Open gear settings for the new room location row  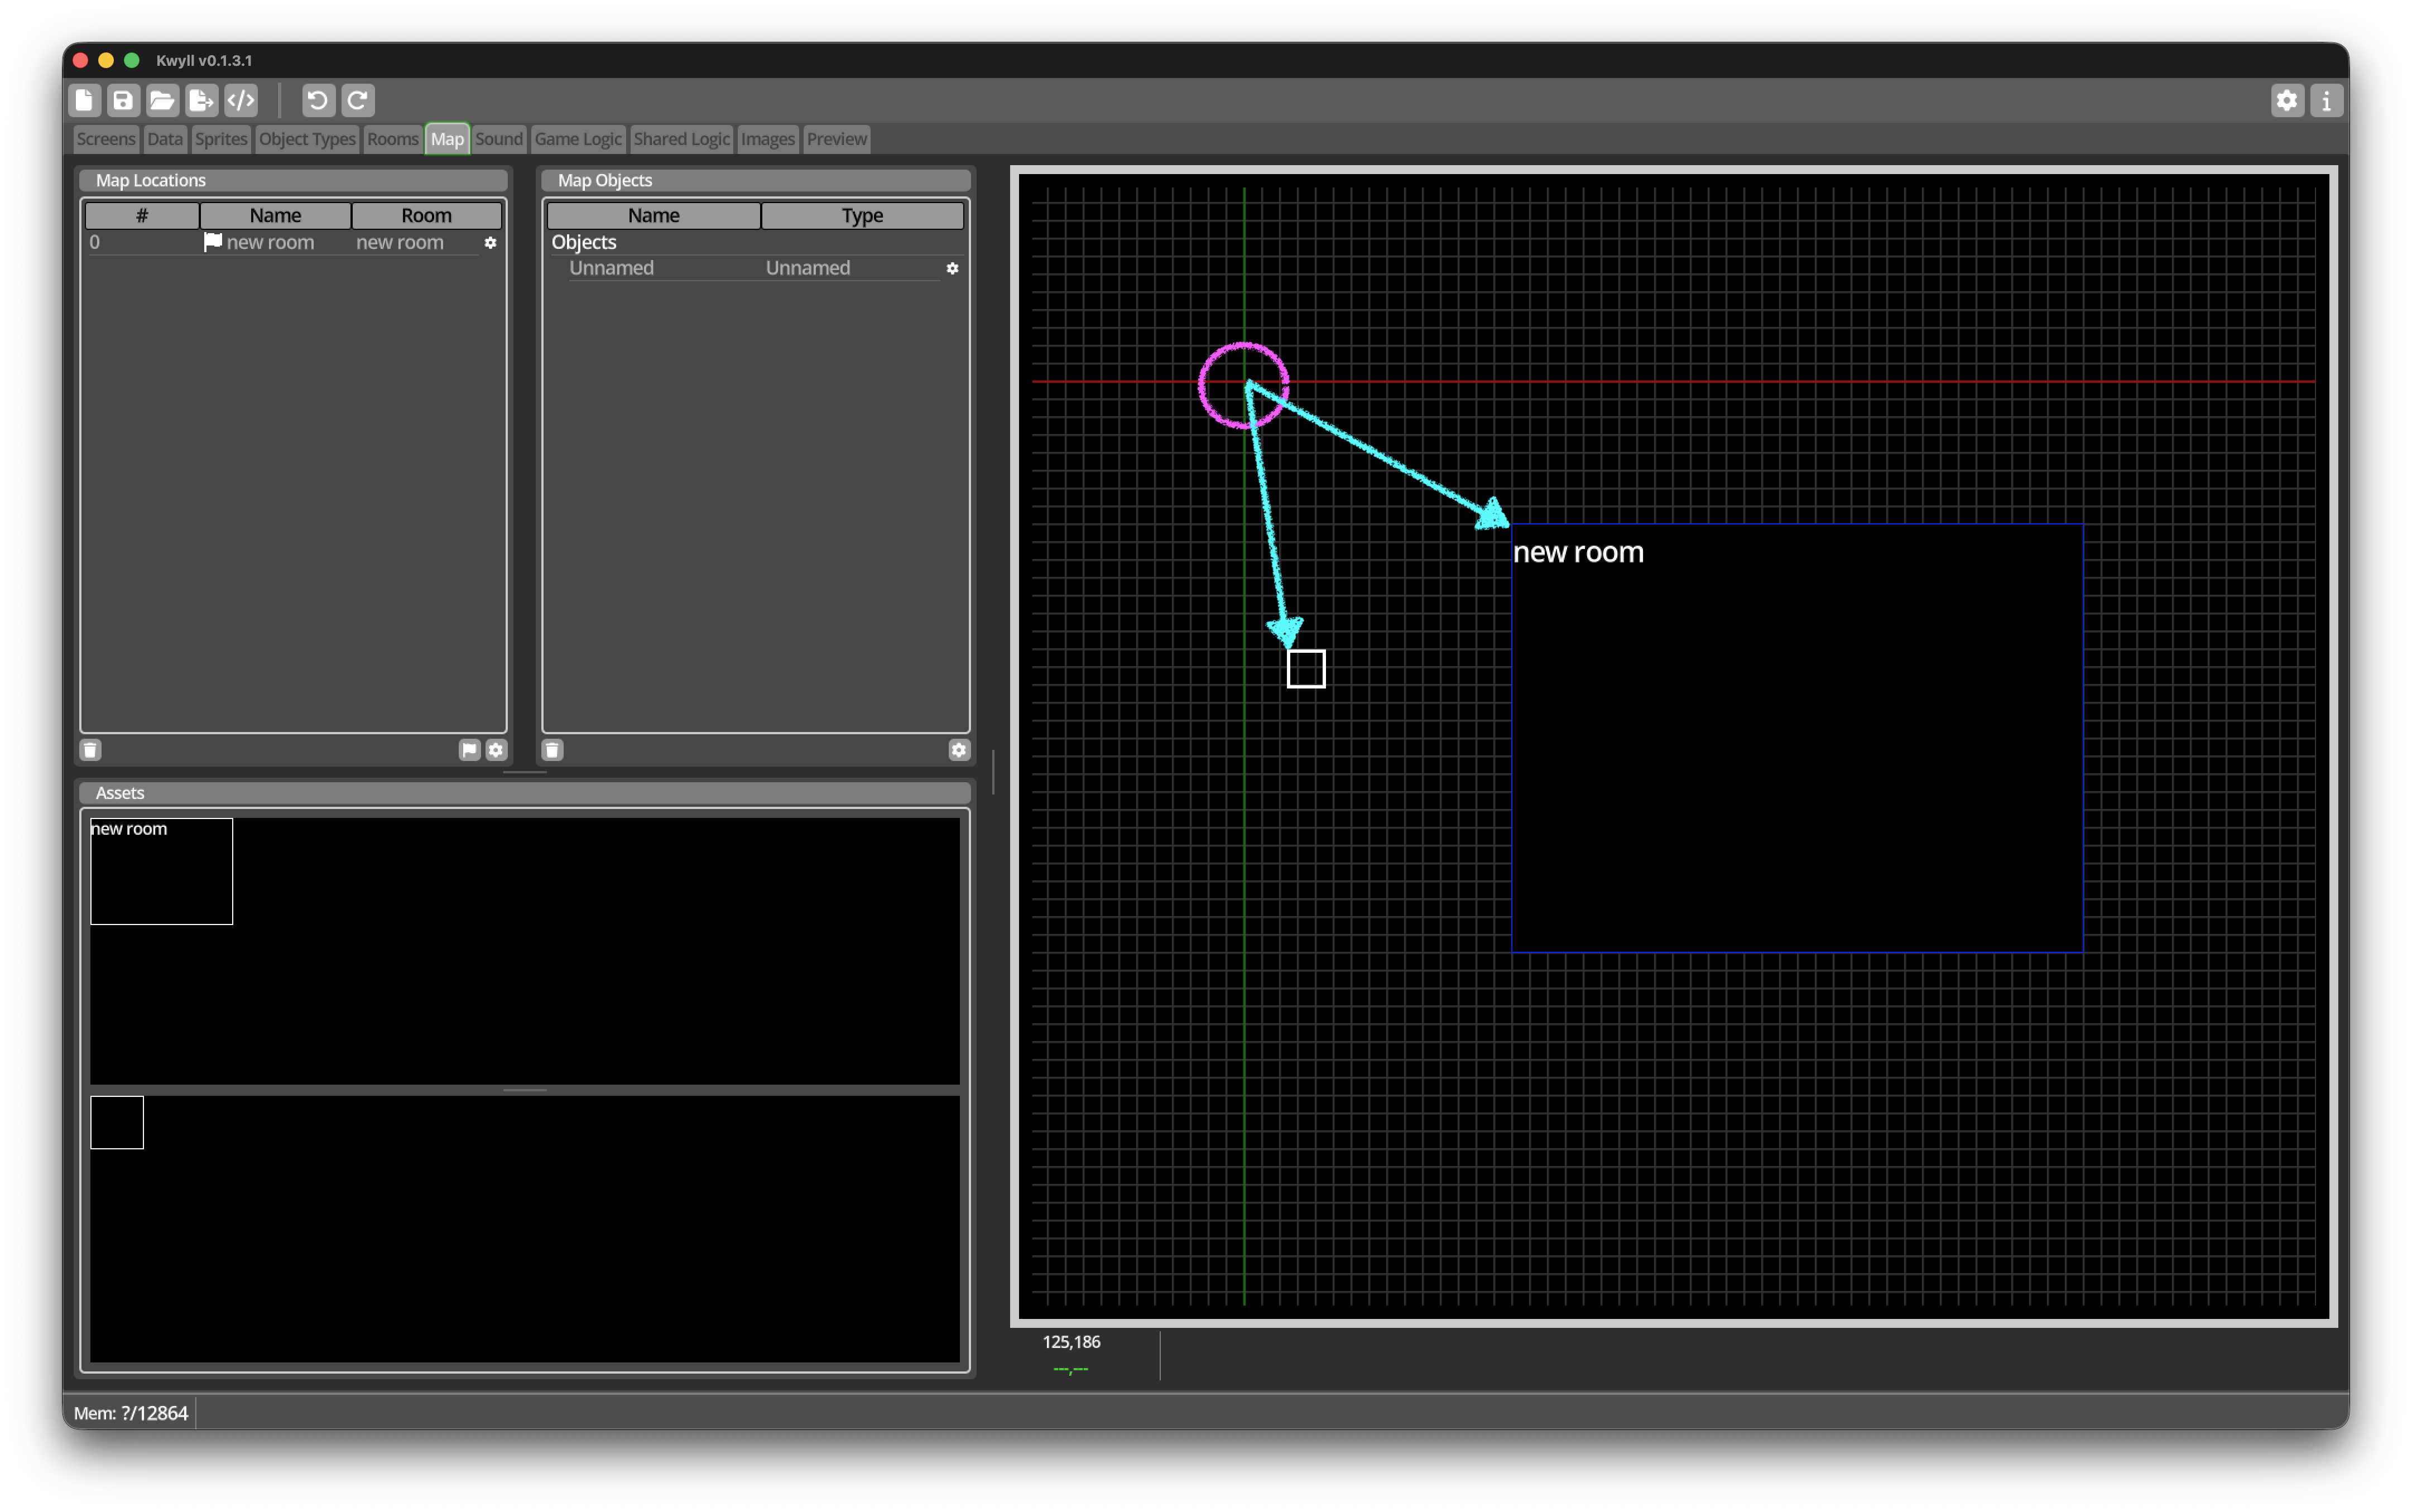point(490,243)
